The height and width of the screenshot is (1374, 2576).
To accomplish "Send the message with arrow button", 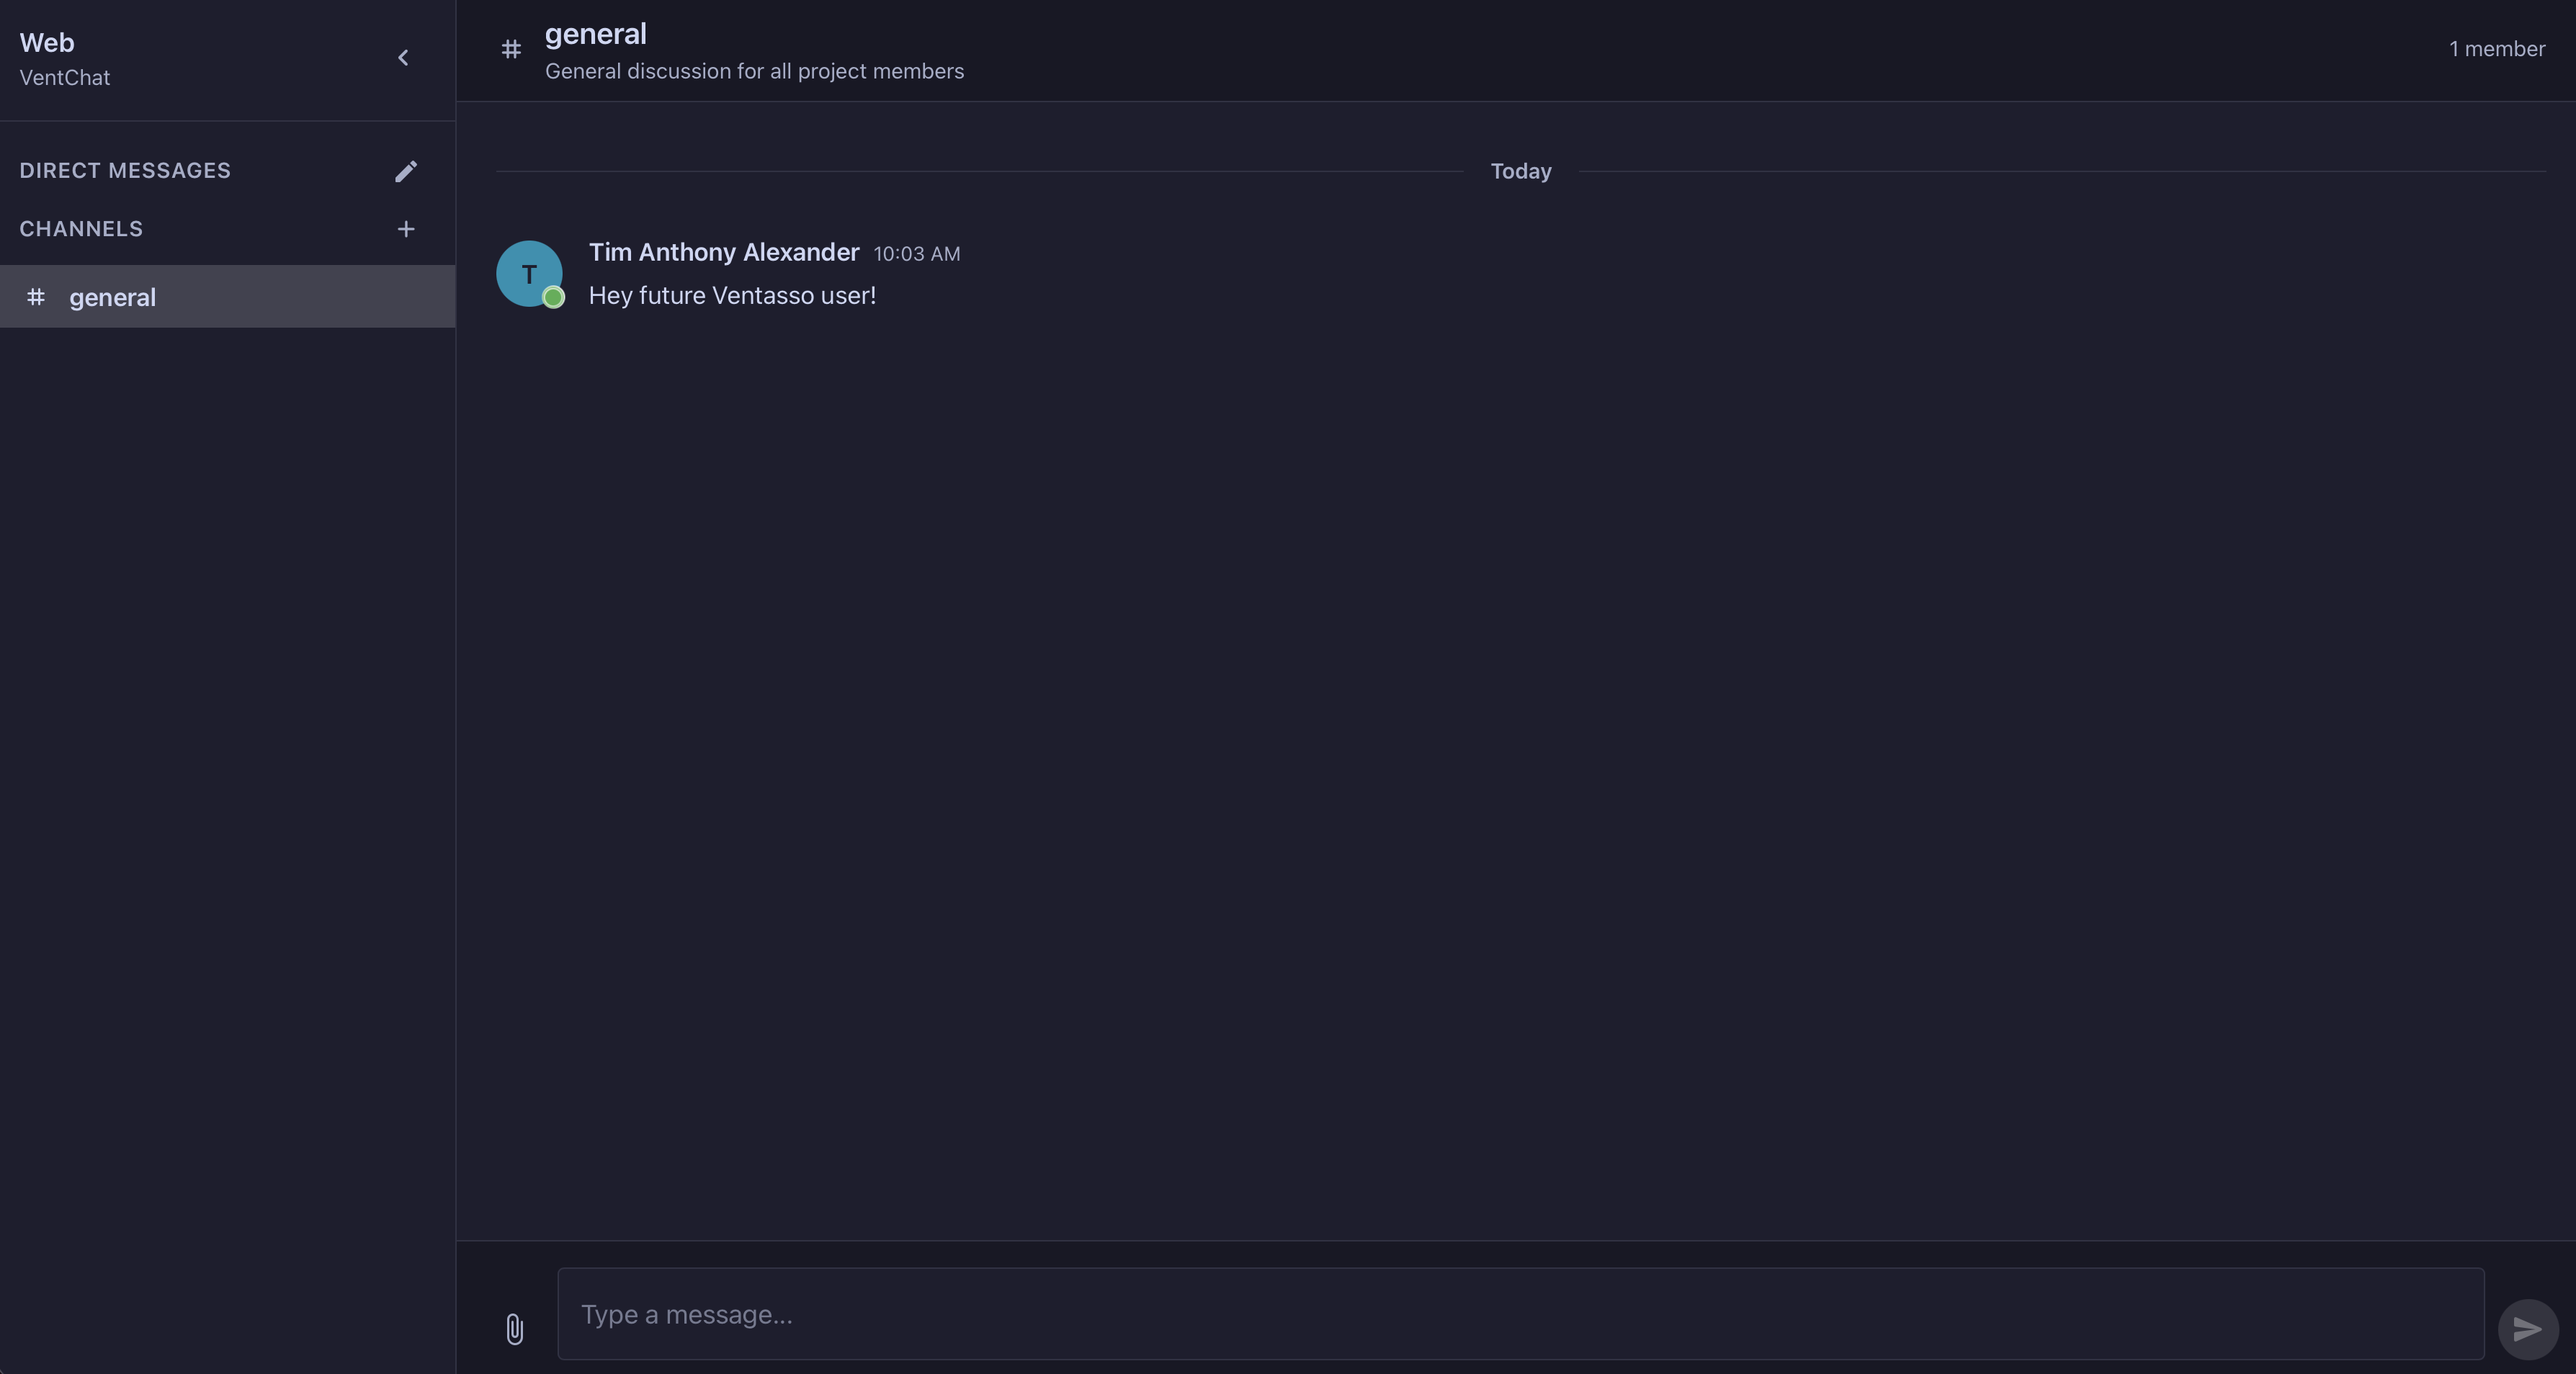I will (x=2527, y=1329).
